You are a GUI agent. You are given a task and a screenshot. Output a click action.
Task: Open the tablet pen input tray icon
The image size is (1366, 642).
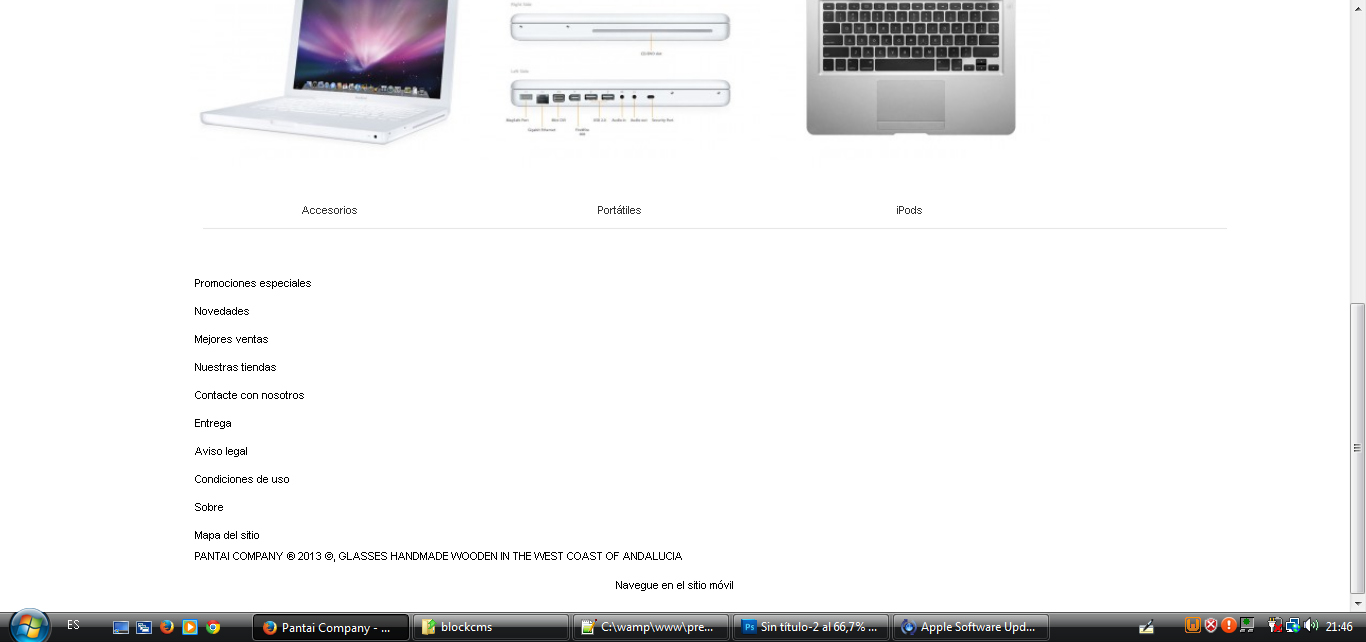1146,627
